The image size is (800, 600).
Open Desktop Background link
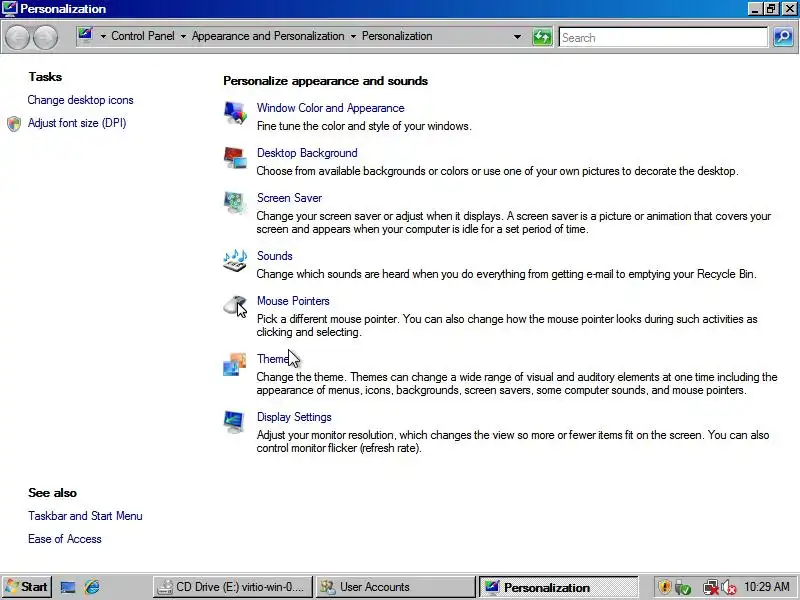(307, 153)
